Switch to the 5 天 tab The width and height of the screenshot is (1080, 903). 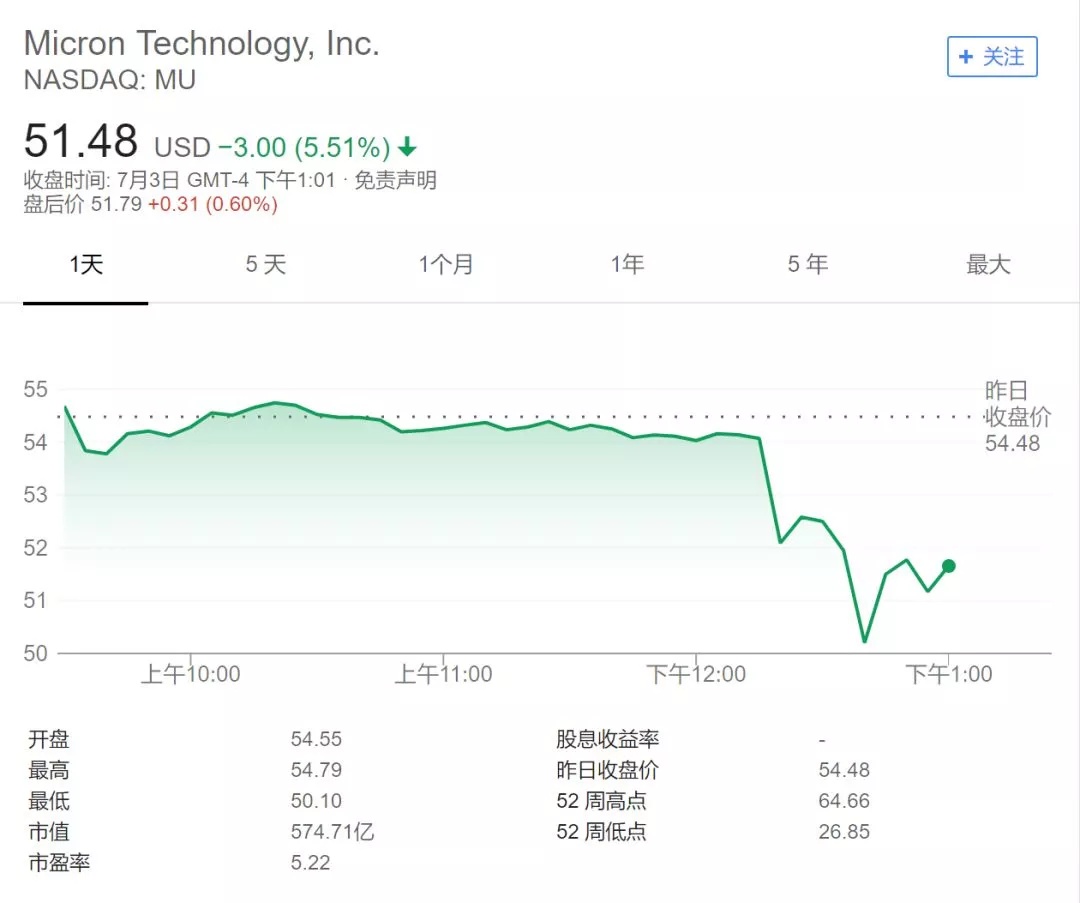coord(266,264)
